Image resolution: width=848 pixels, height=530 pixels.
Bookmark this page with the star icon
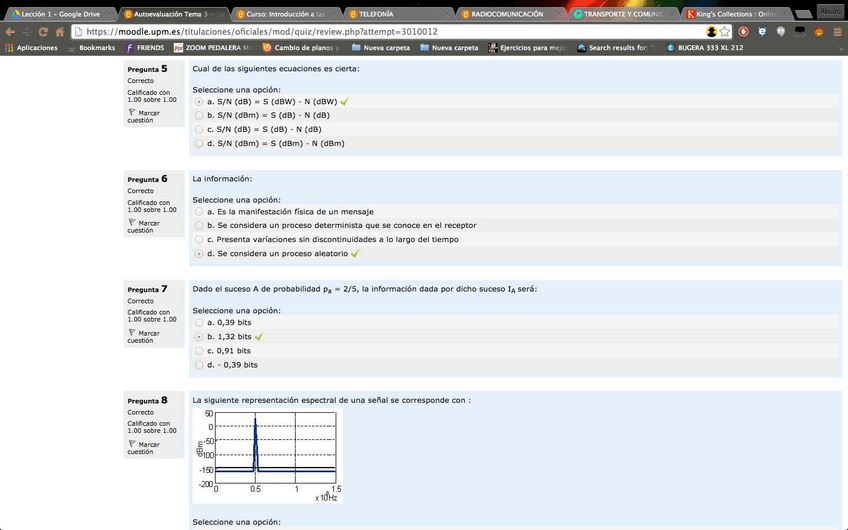point(725,32)
